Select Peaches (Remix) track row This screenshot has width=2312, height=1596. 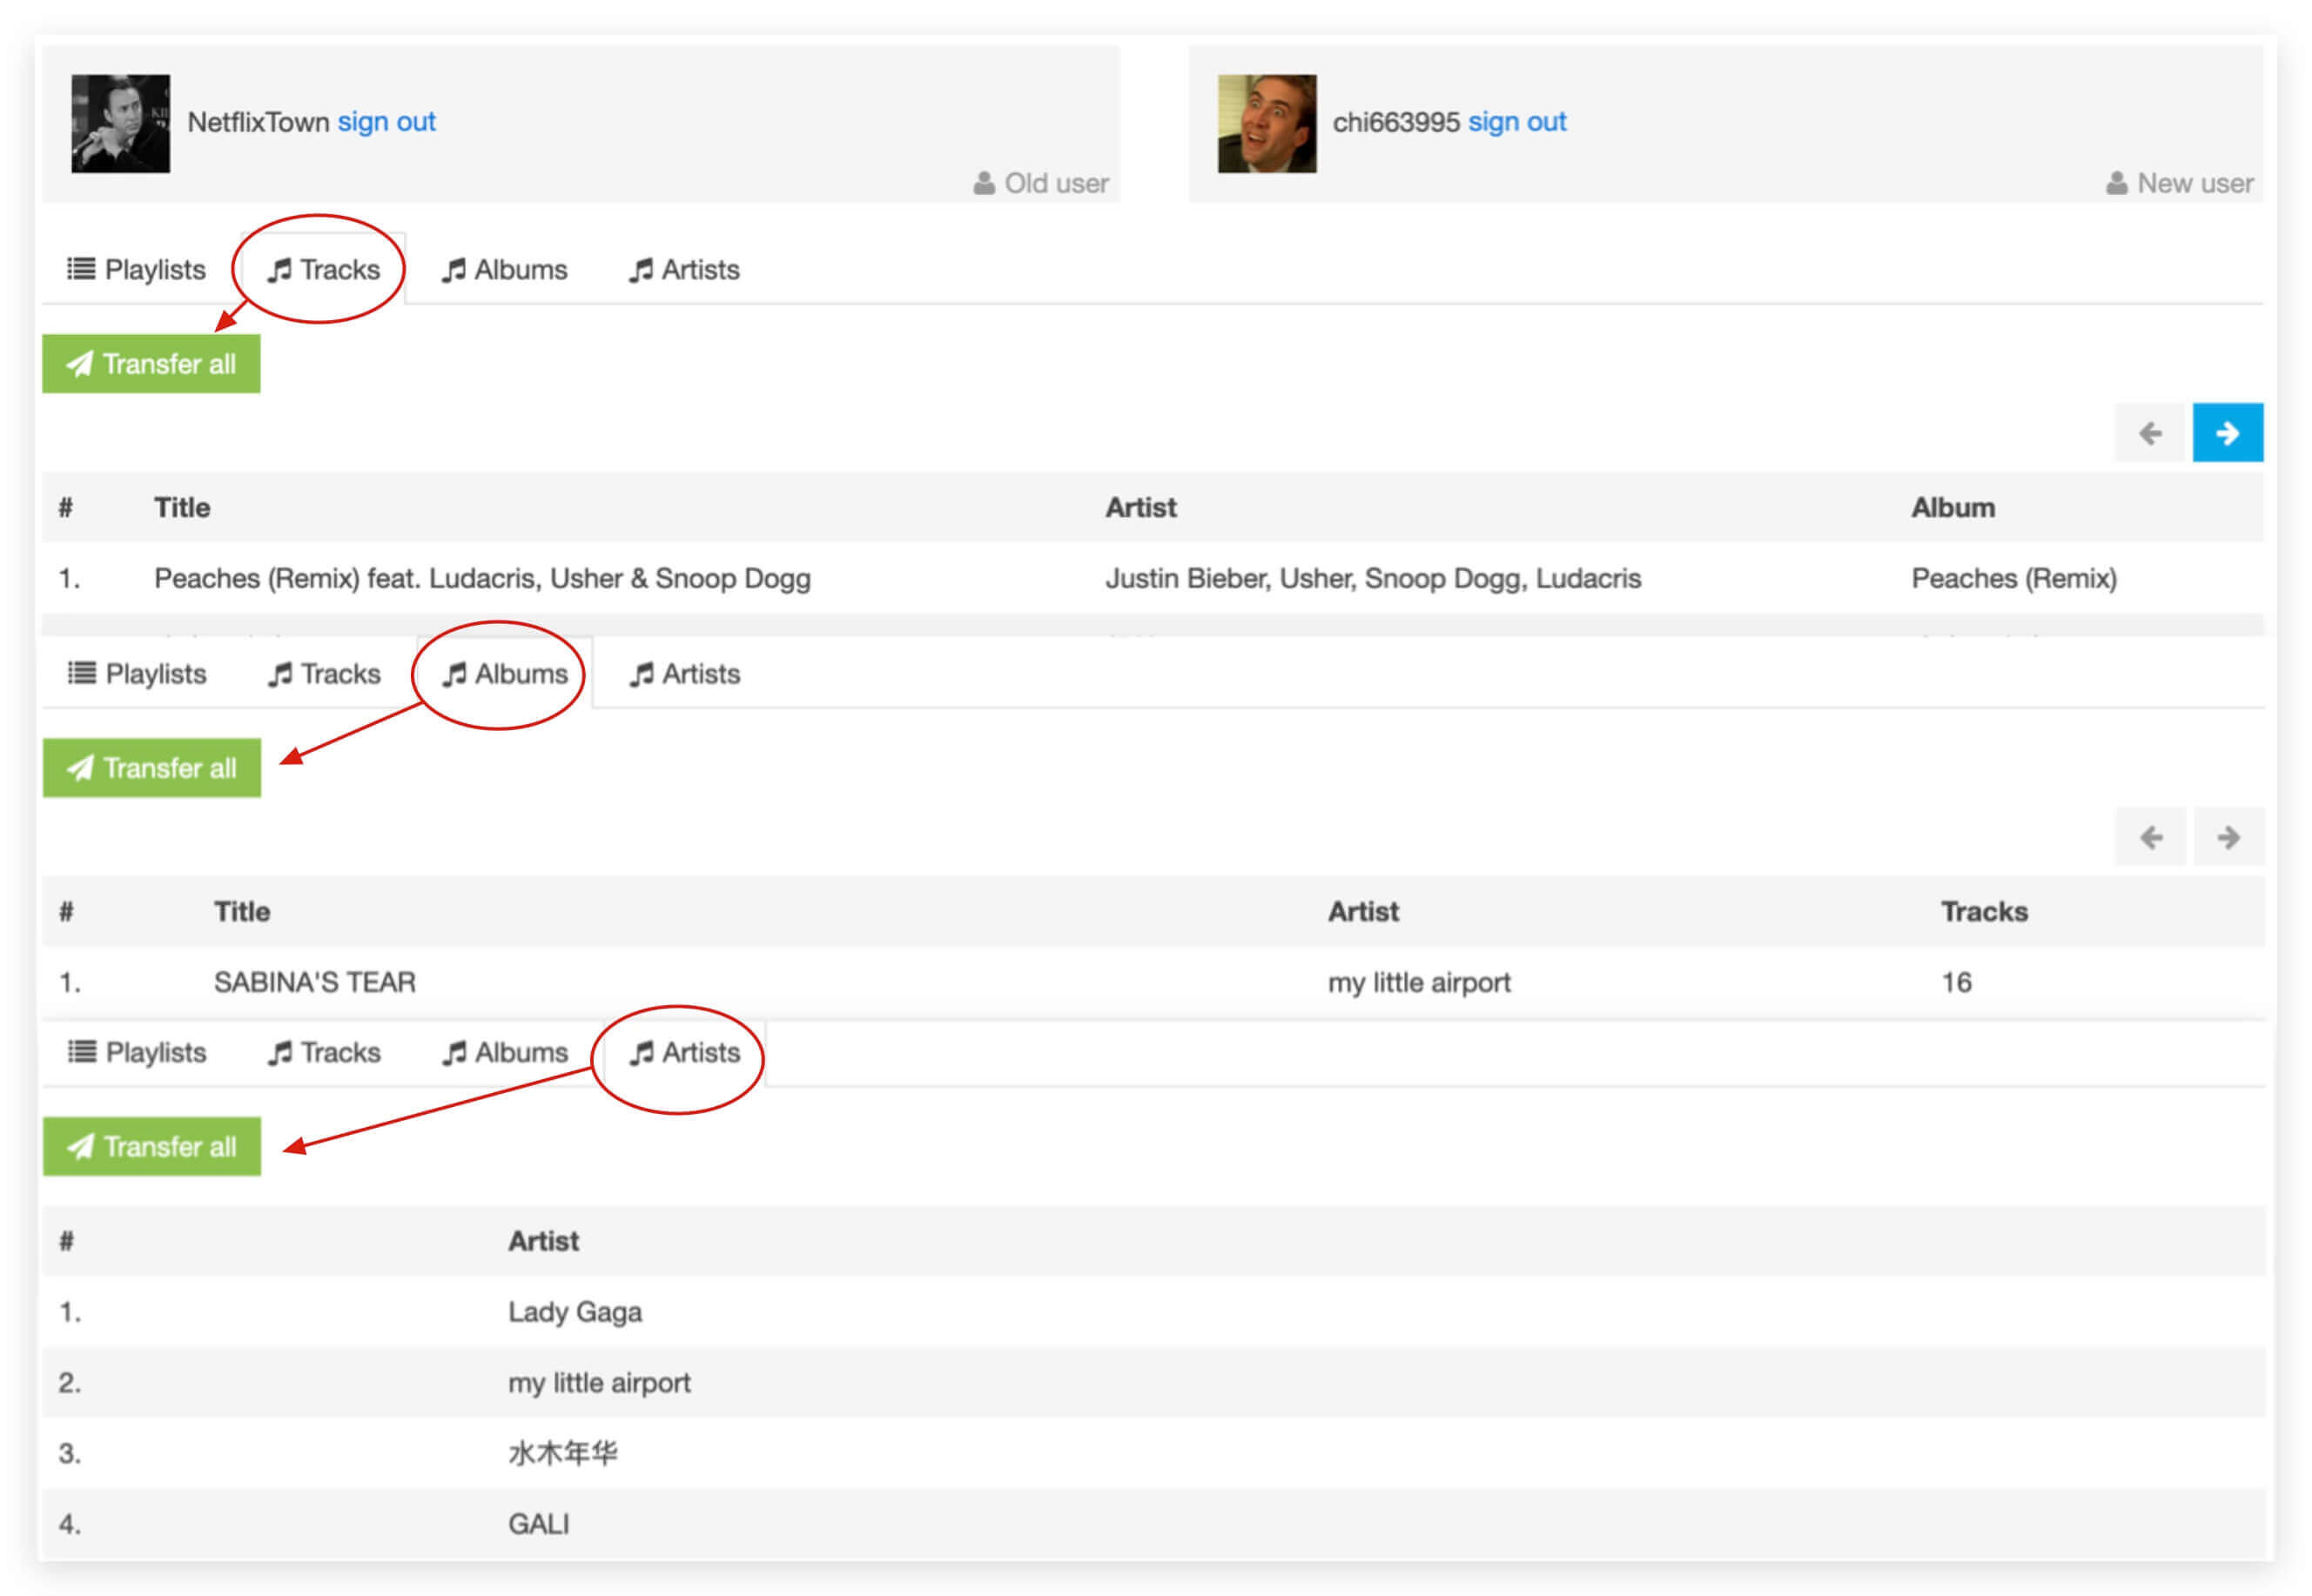coord(482,579)
